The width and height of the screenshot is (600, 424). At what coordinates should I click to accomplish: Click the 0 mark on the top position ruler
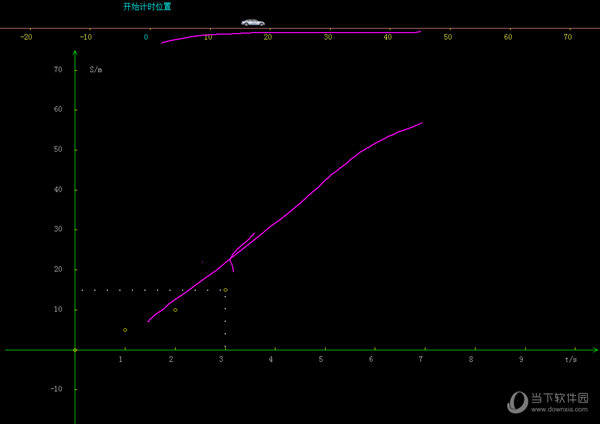146,37
